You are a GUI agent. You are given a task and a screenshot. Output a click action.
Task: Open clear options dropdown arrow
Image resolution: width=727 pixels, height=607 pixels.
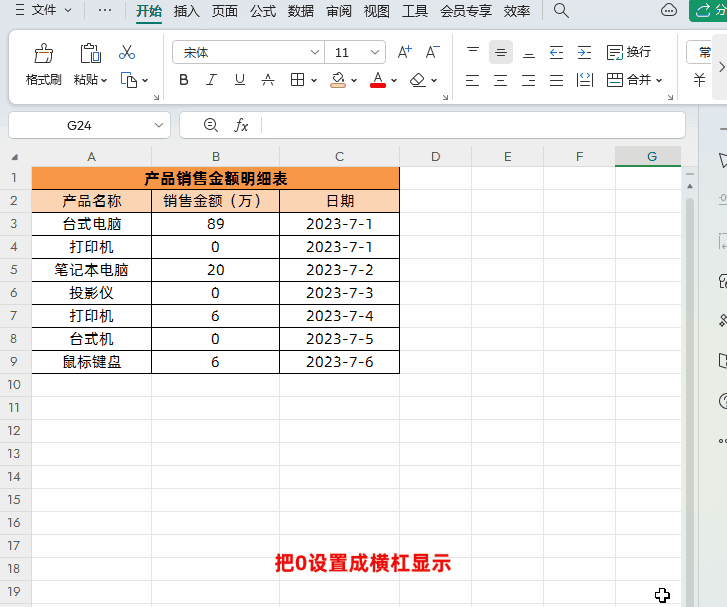tap(434, 81)
